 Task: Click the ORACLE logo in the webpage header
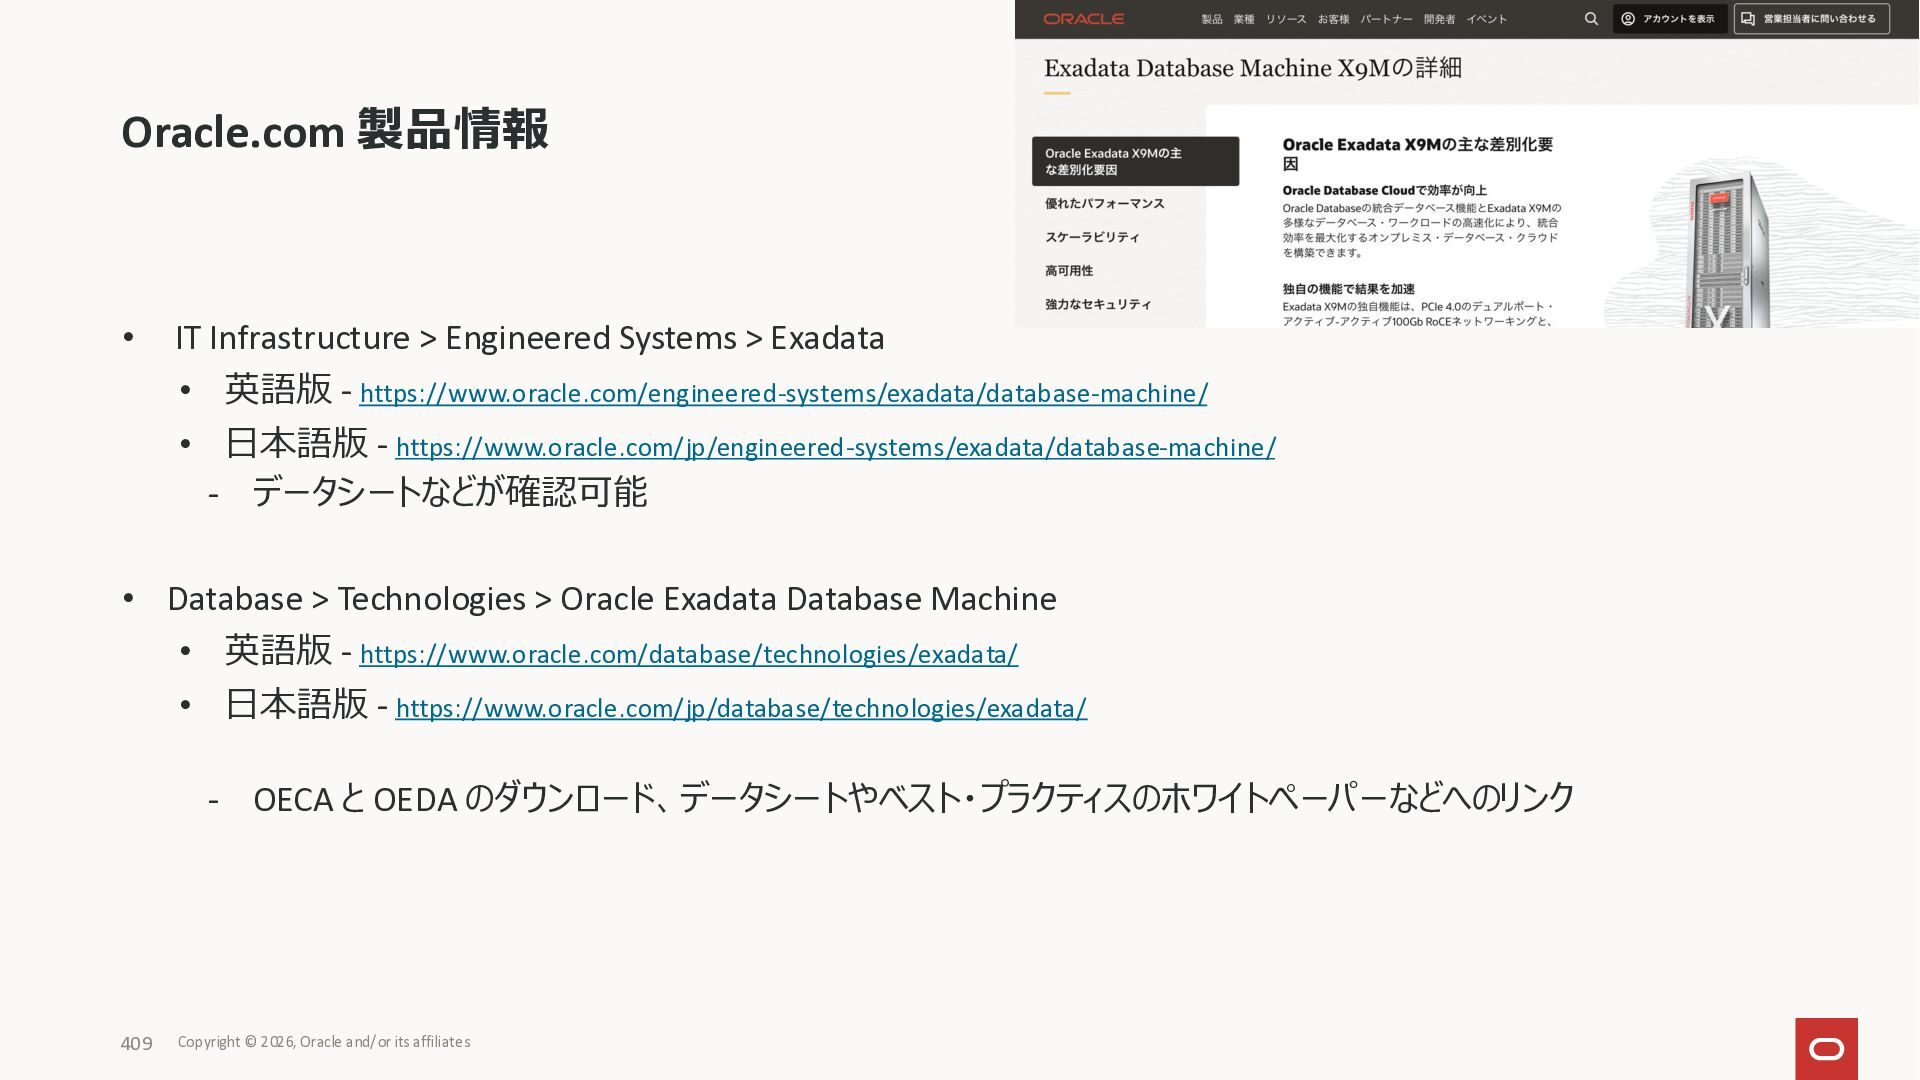coord(1083,19)
